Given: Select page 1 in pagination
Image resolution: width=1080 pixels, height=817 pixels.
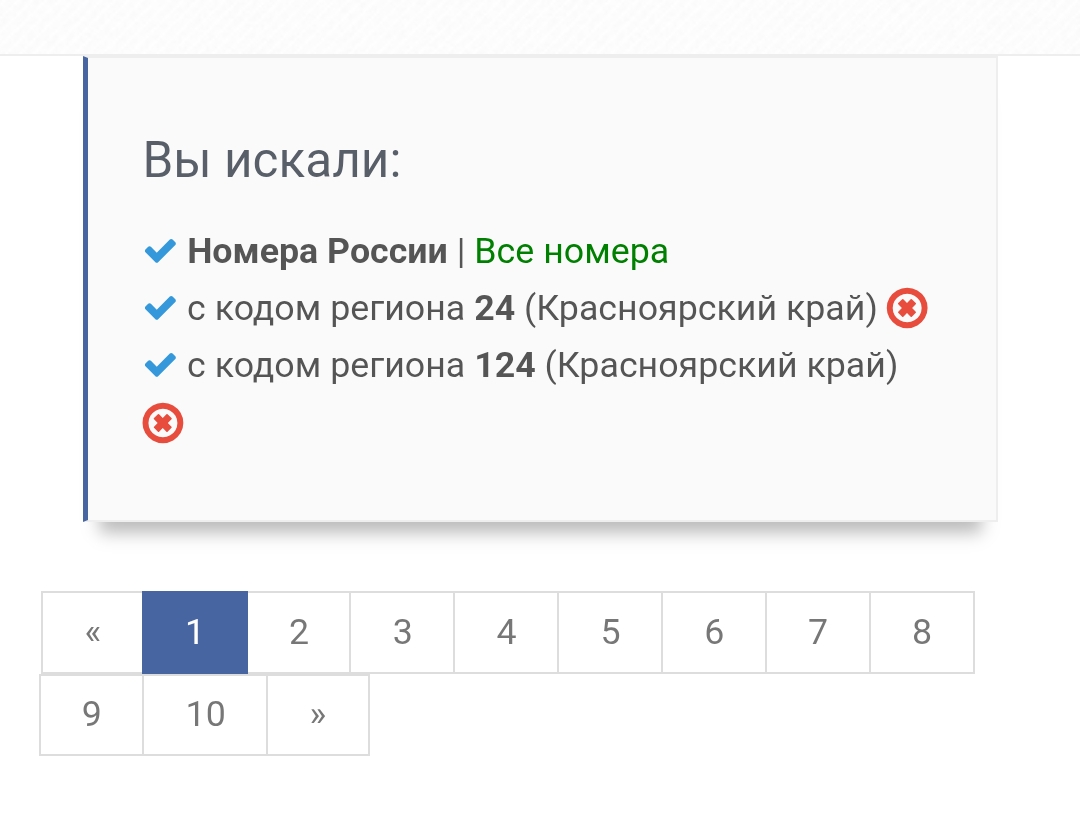Looking at the screenshot, I should (195, 632).
